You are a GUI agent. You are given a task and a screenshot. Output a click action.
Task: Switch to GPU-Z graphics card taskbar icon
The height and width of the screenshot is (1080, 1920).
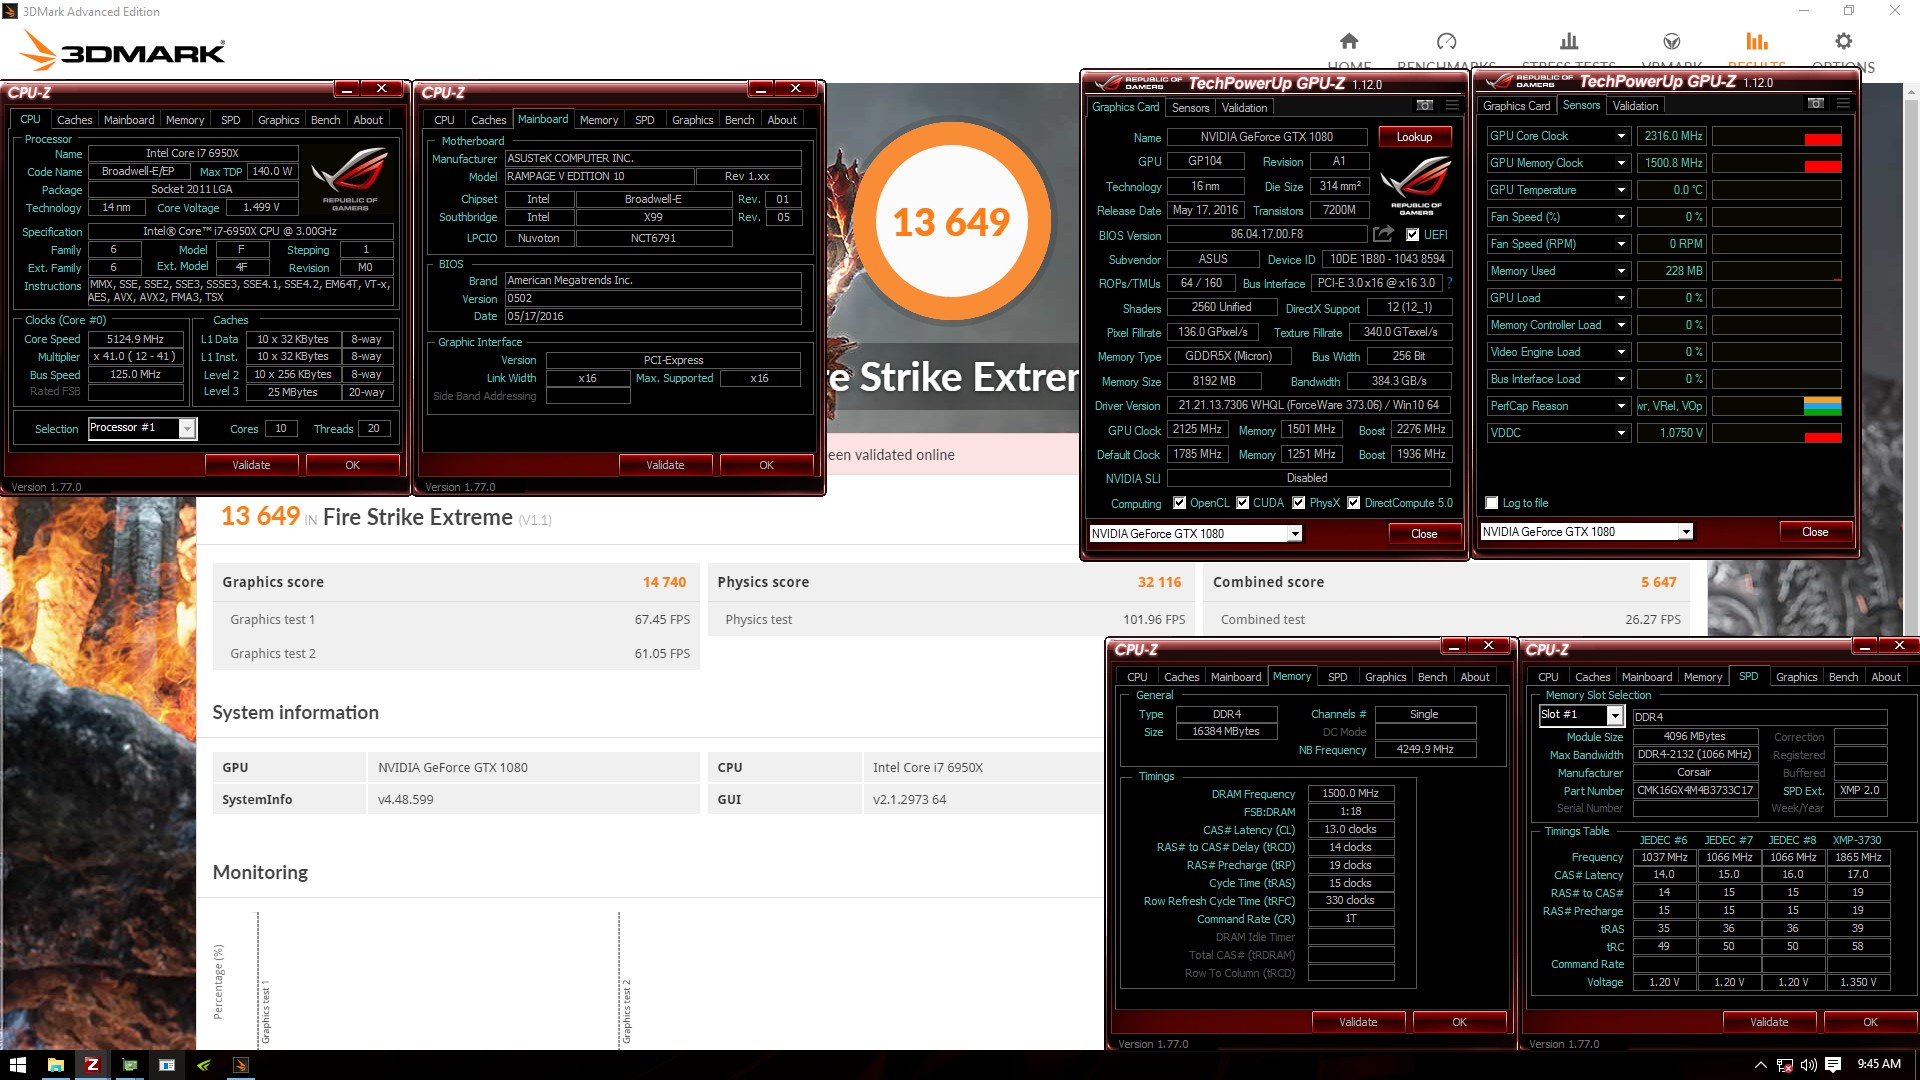(129, 1065)
